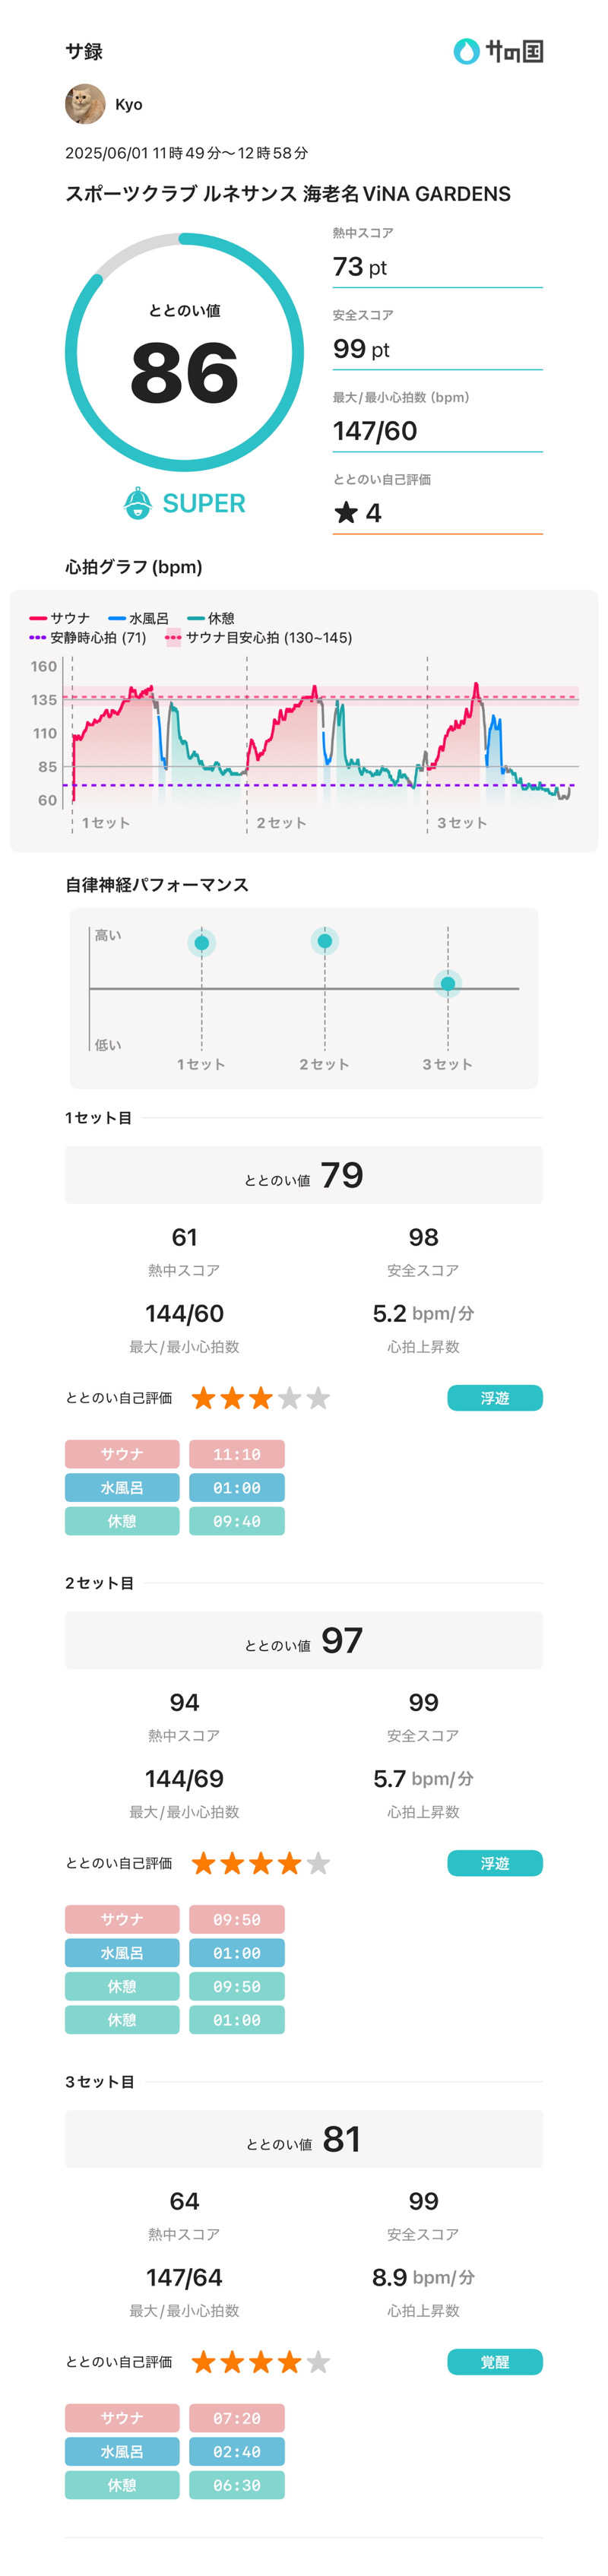Click the ととのい値 86 circular gauge
This screenshot has height=2576, width=608.
[x=184, y=352]
